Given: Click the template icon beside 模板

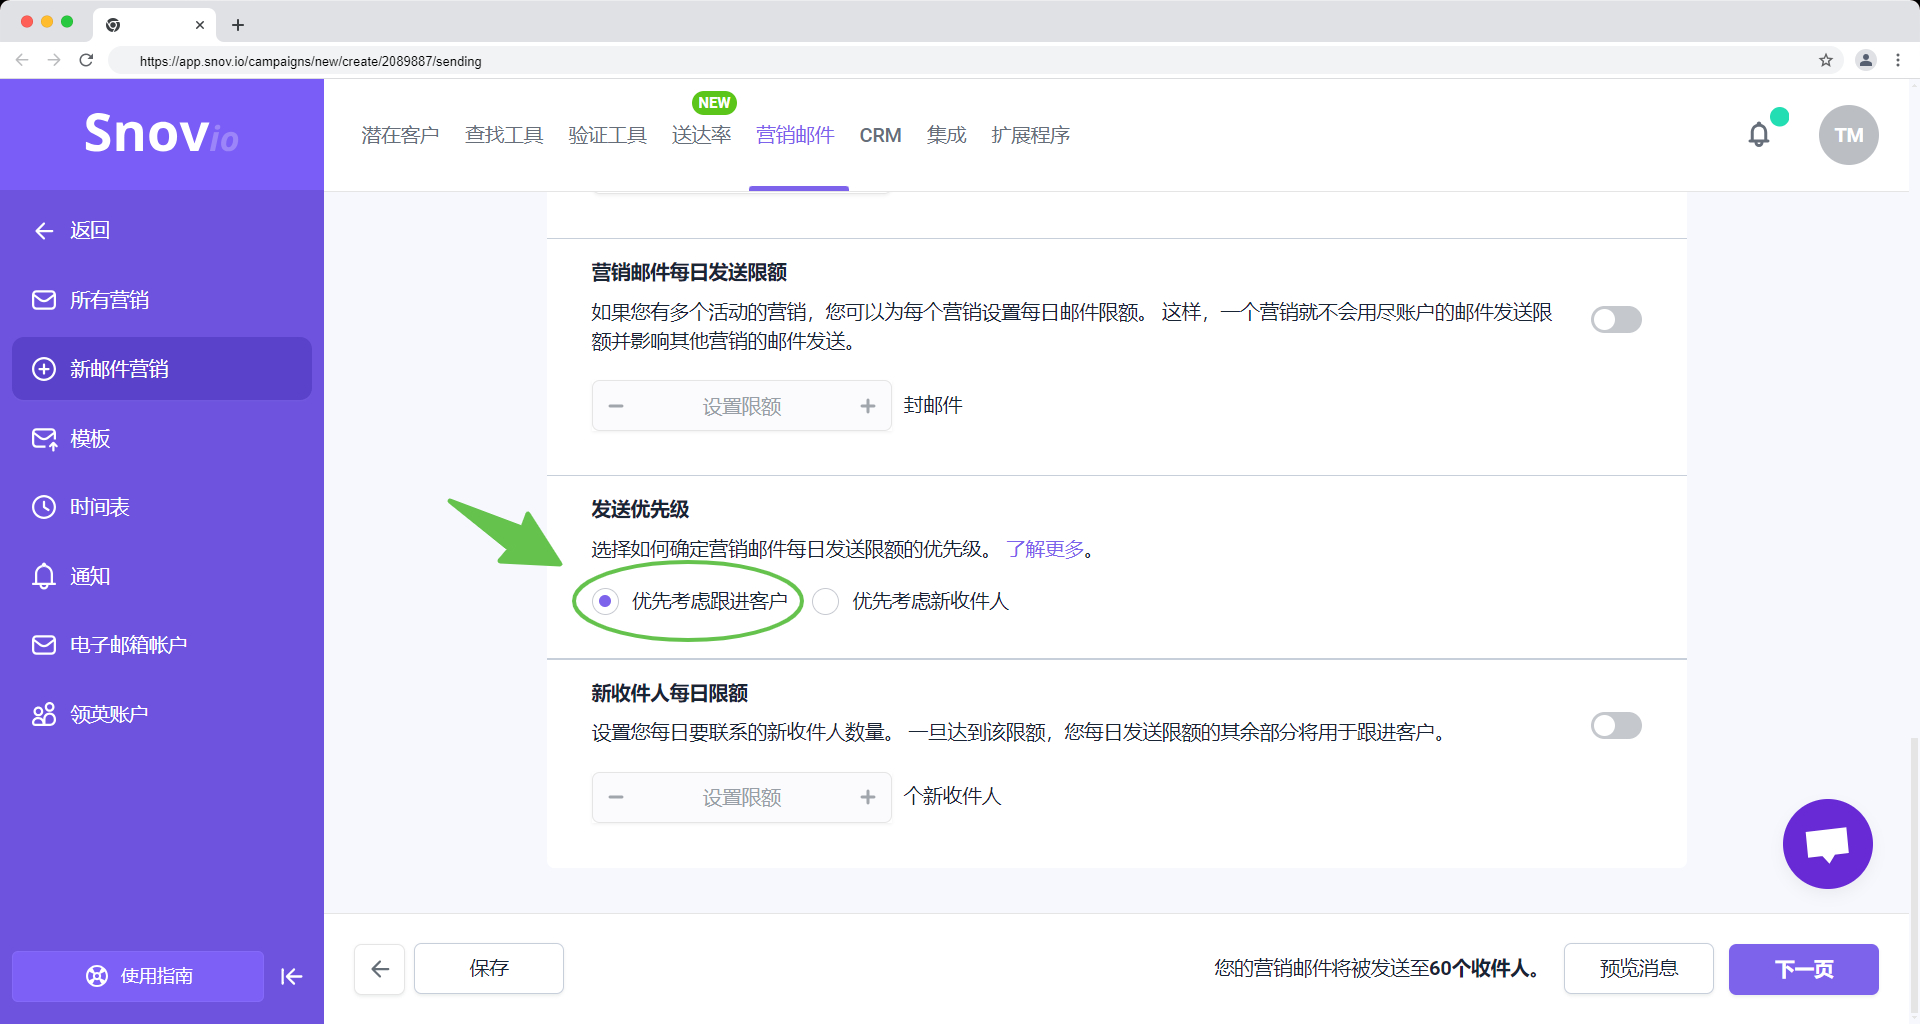Looking at the screenshot, I should point(44,439).
